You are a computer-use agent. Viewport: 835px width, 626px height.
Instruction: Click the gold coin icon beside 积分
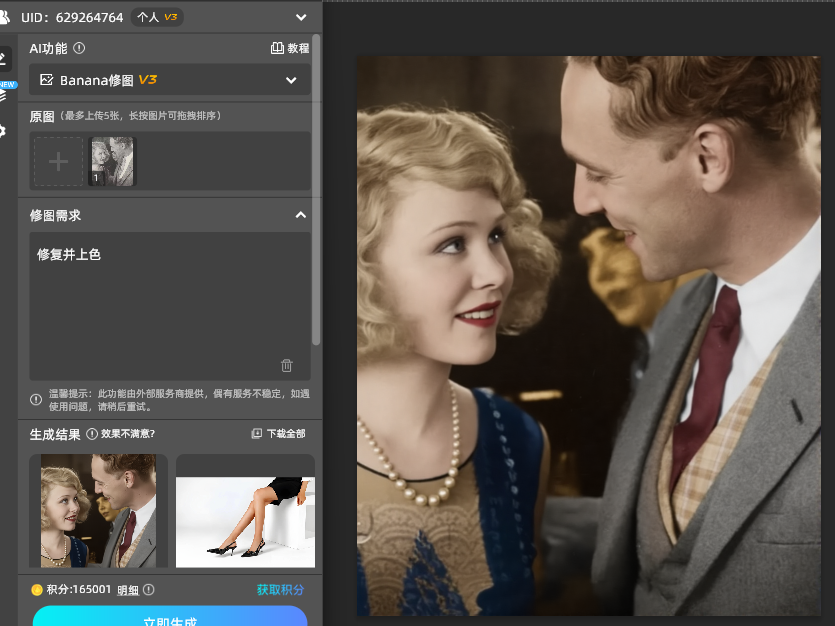coord(37,590)
